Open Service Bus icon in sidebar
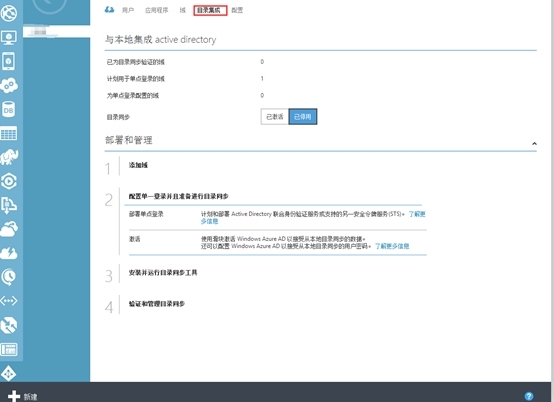This screenshot has height=402, width=554. click(x=9, y=205)
